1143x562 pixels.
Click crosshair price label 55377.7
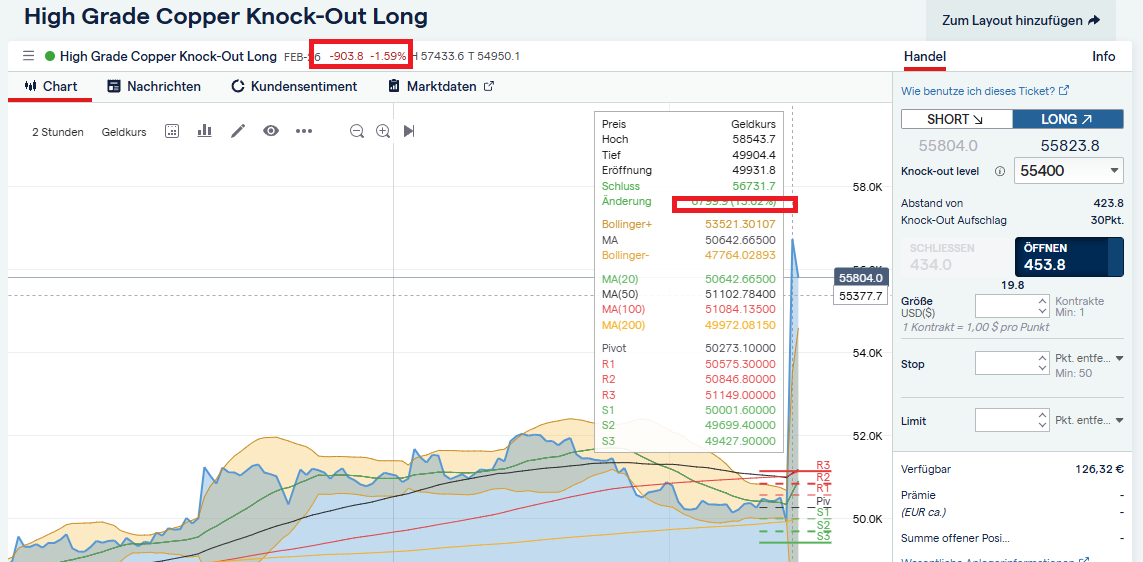(861, 296)
